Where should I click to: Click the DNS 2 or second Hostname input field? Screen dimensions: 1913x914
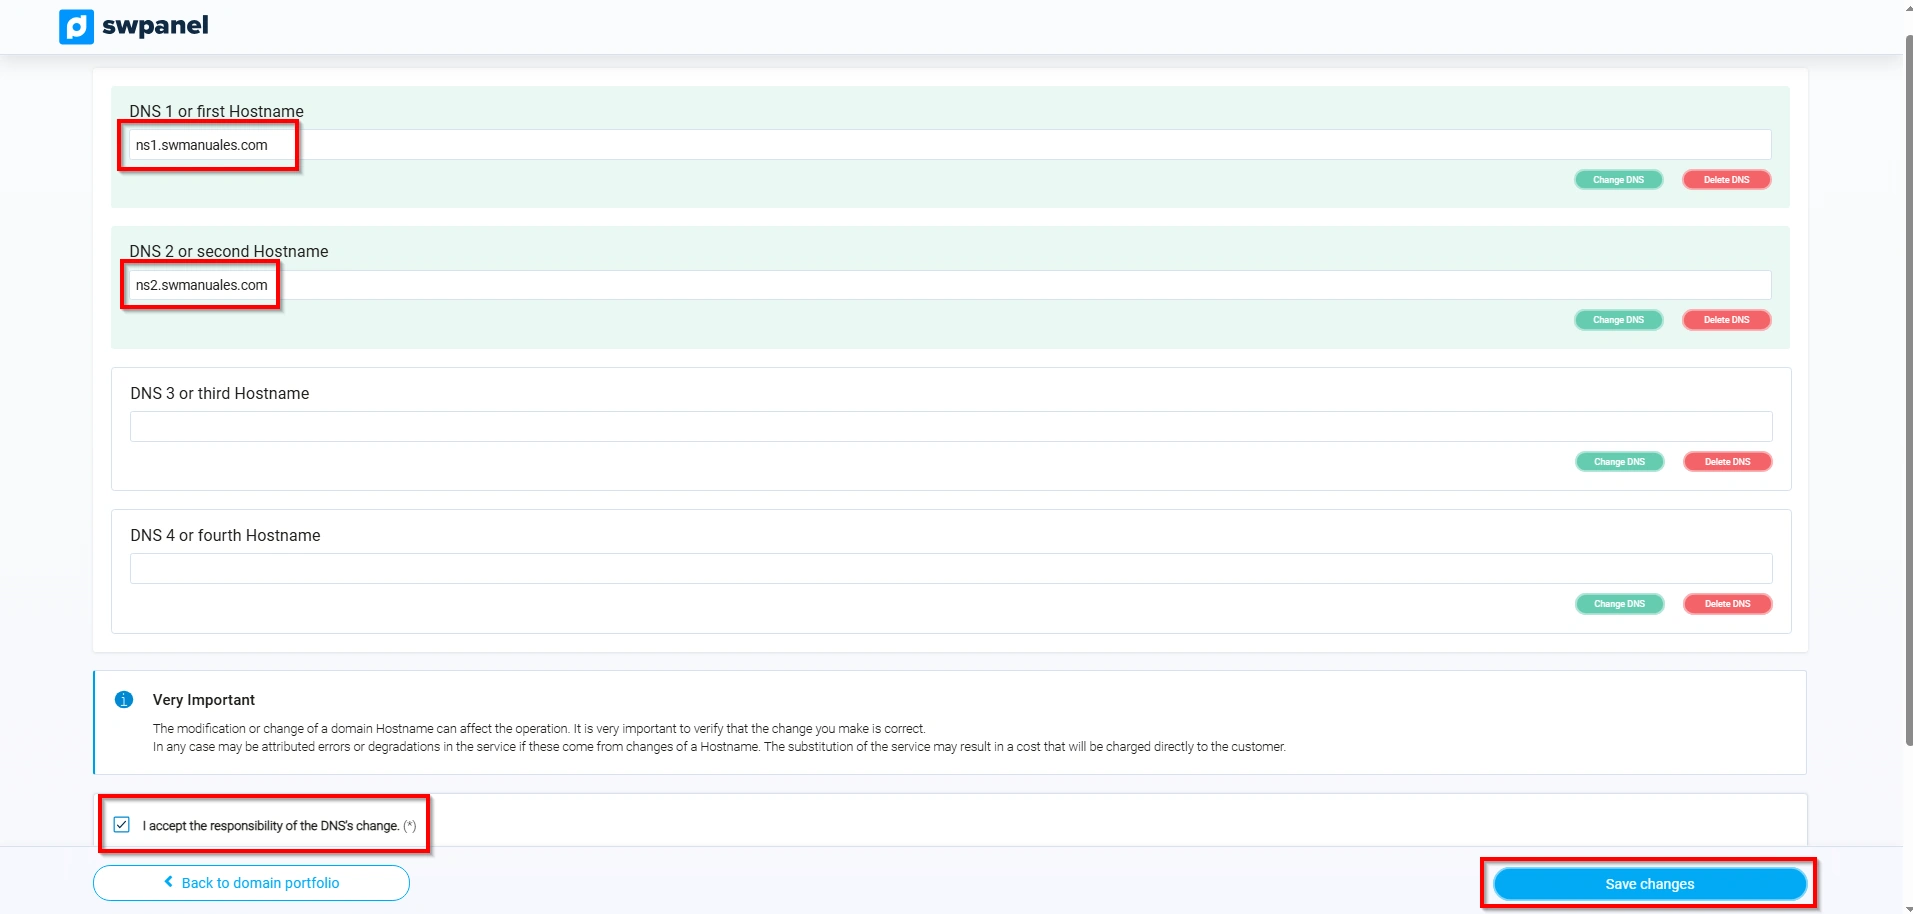(950, 285)
